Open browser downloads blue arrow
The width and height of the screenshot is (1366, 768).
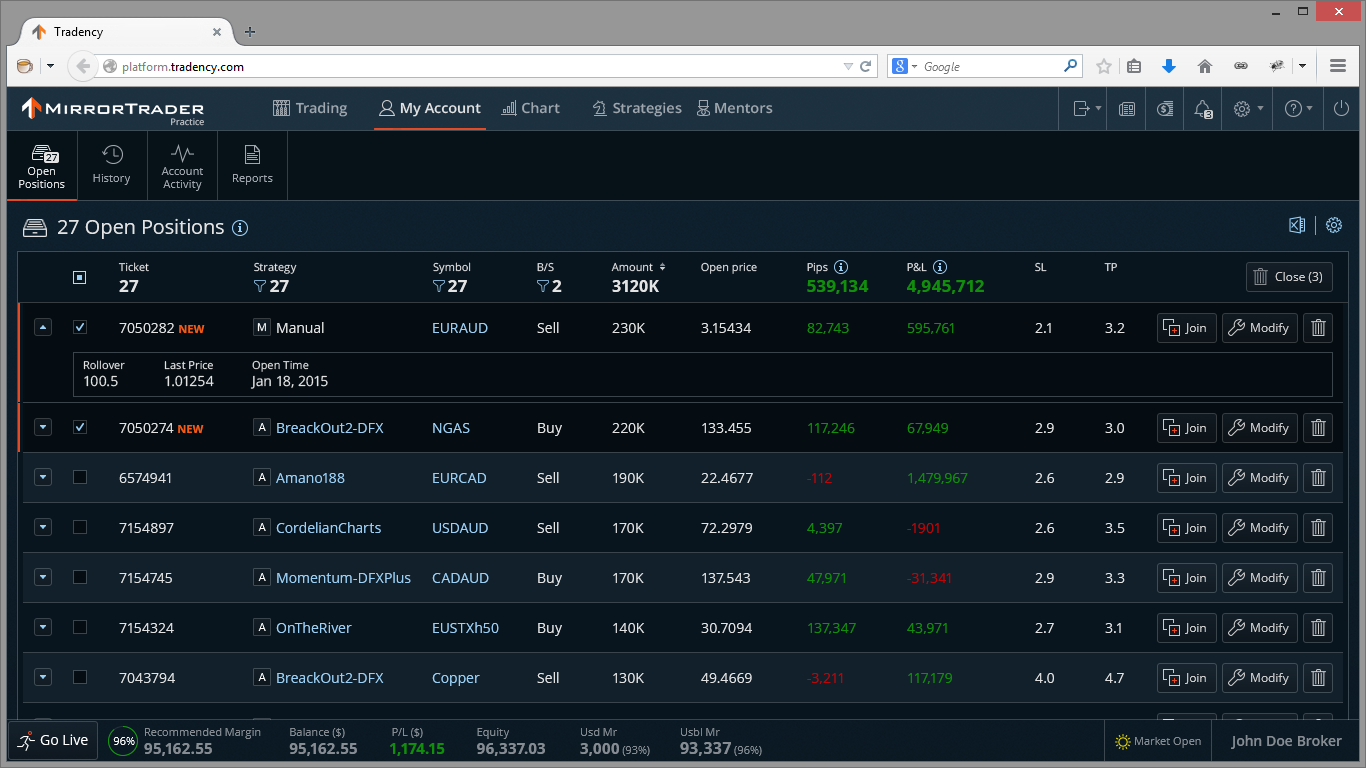tap(1169, 67)
